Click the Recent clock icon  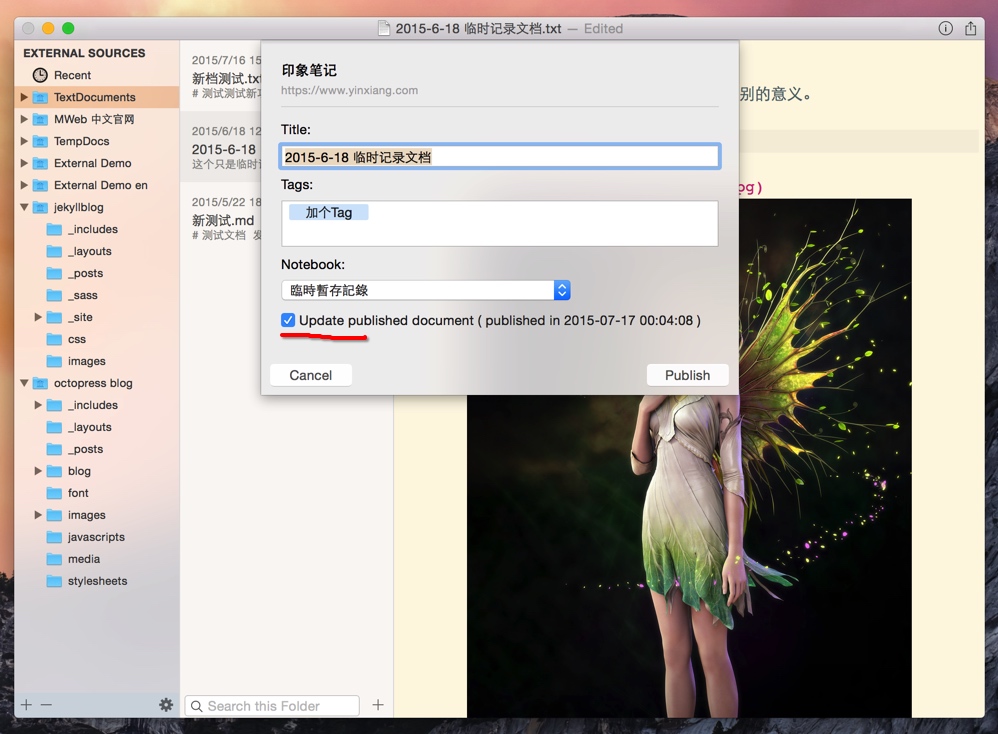tap(40, 75)
